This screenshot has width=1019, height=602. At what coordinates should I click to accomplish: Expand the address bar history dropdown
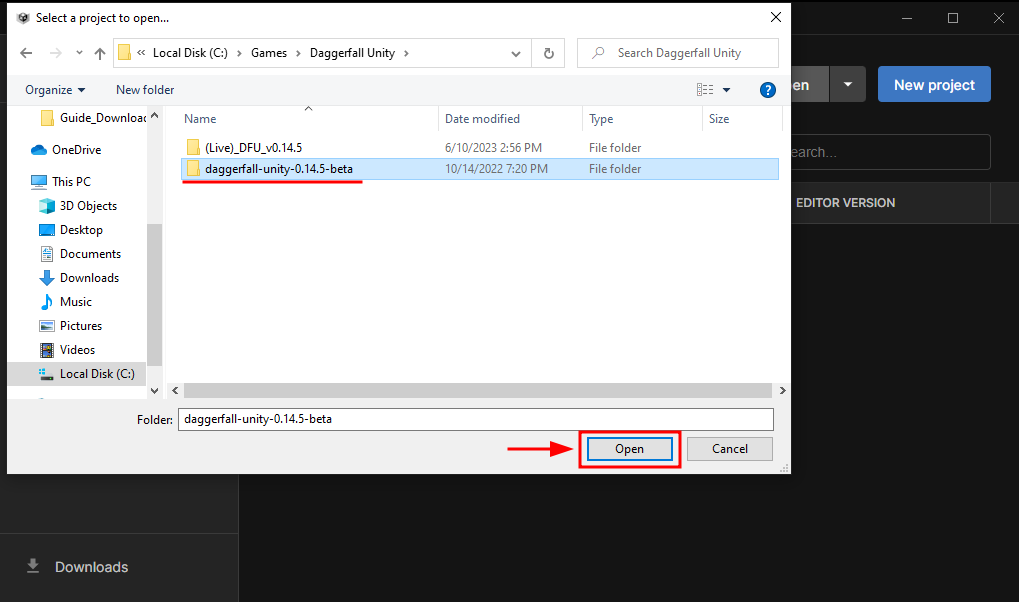pos(516,53)
